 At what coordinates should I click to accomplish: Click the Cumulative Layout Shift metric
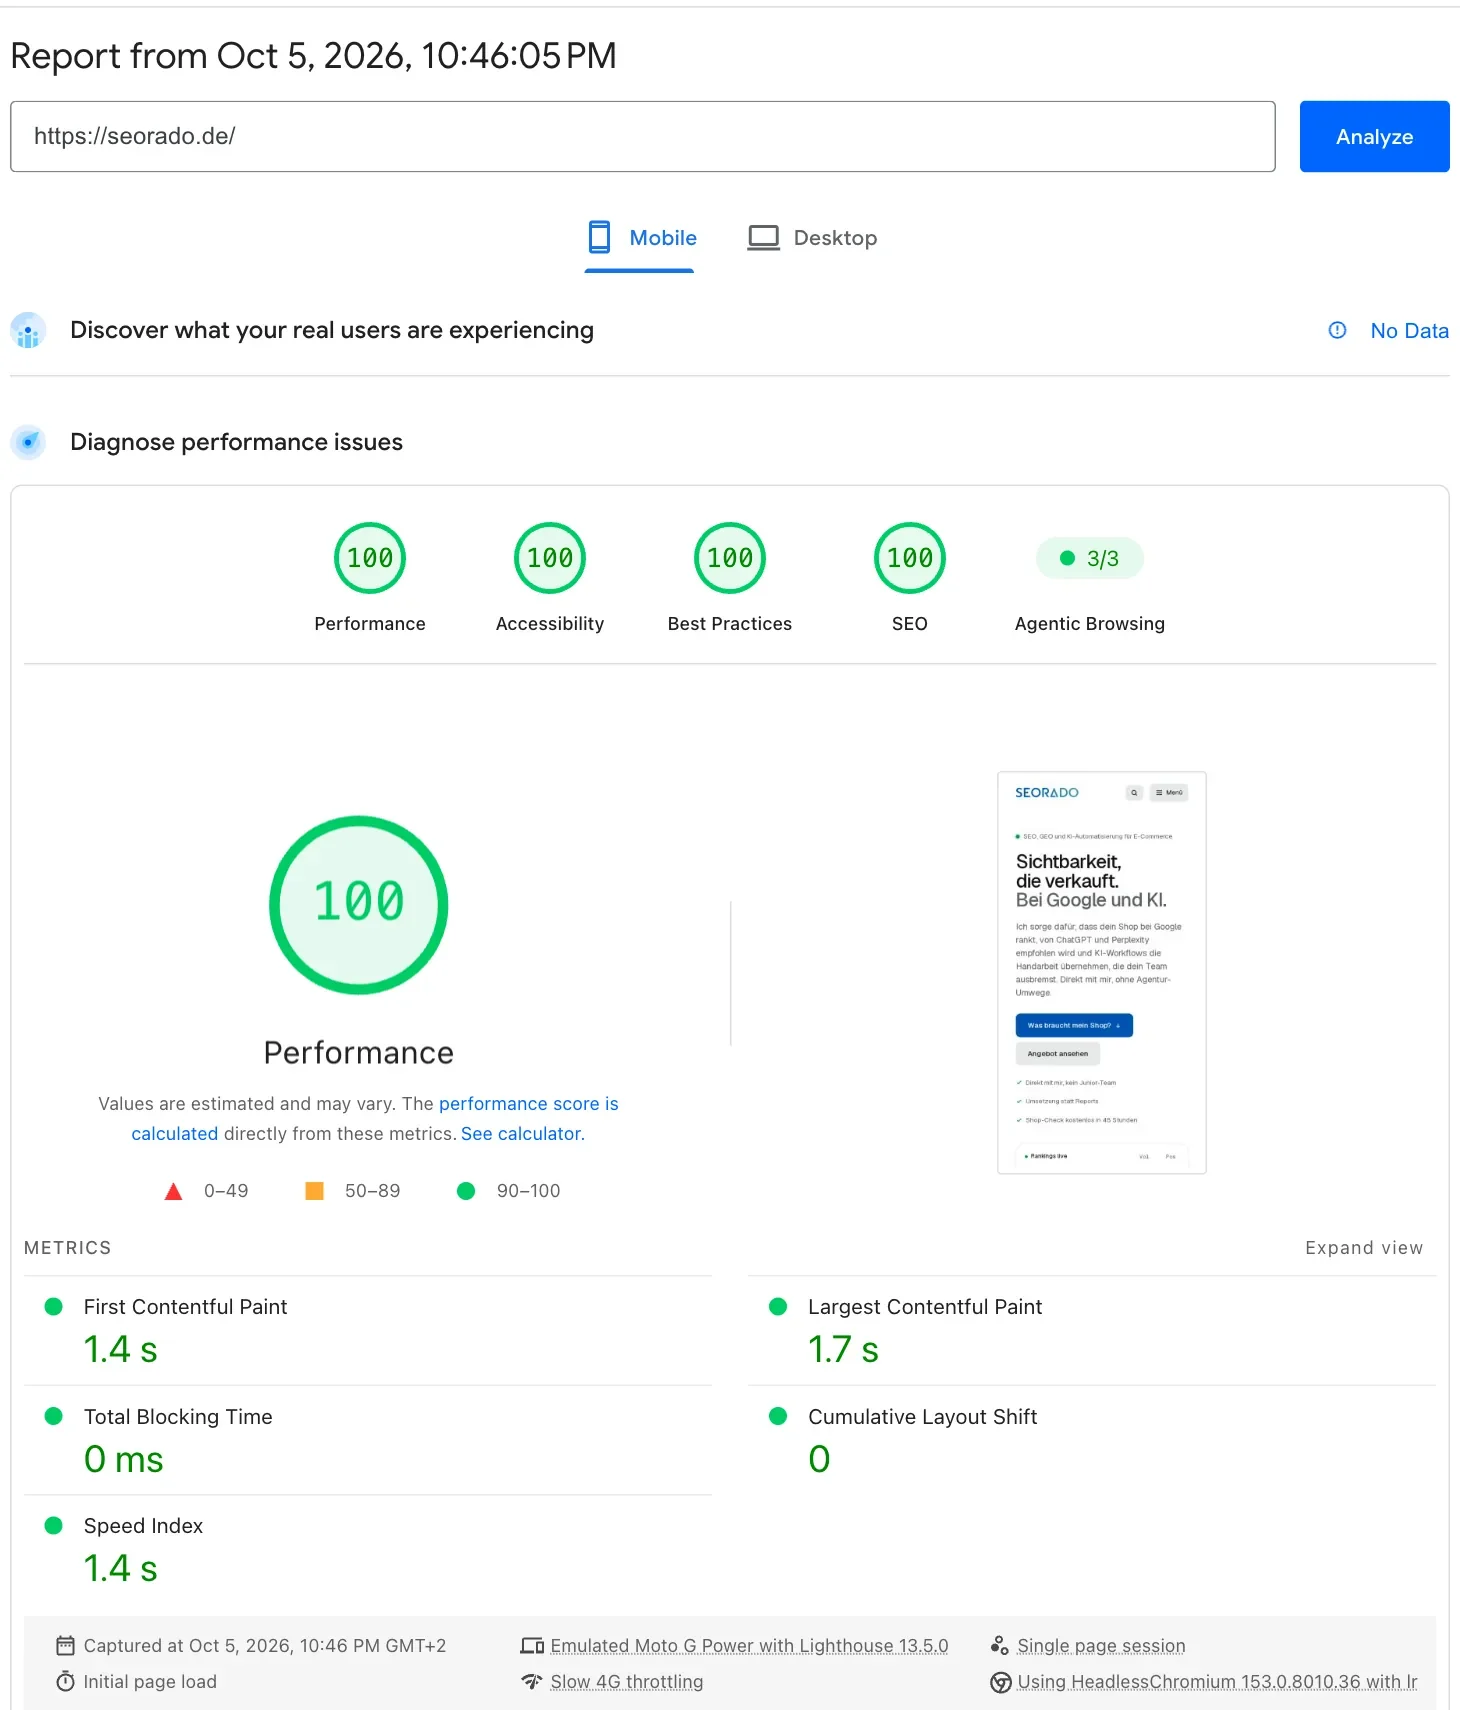(1092, 1441)
